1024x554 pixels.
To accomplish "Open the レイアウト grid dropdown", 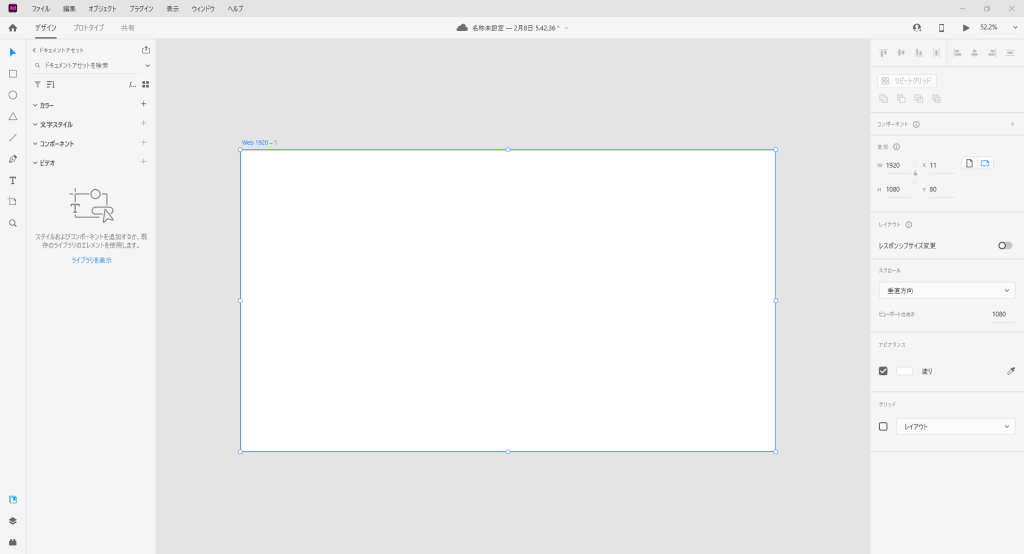I will (955, 426).
